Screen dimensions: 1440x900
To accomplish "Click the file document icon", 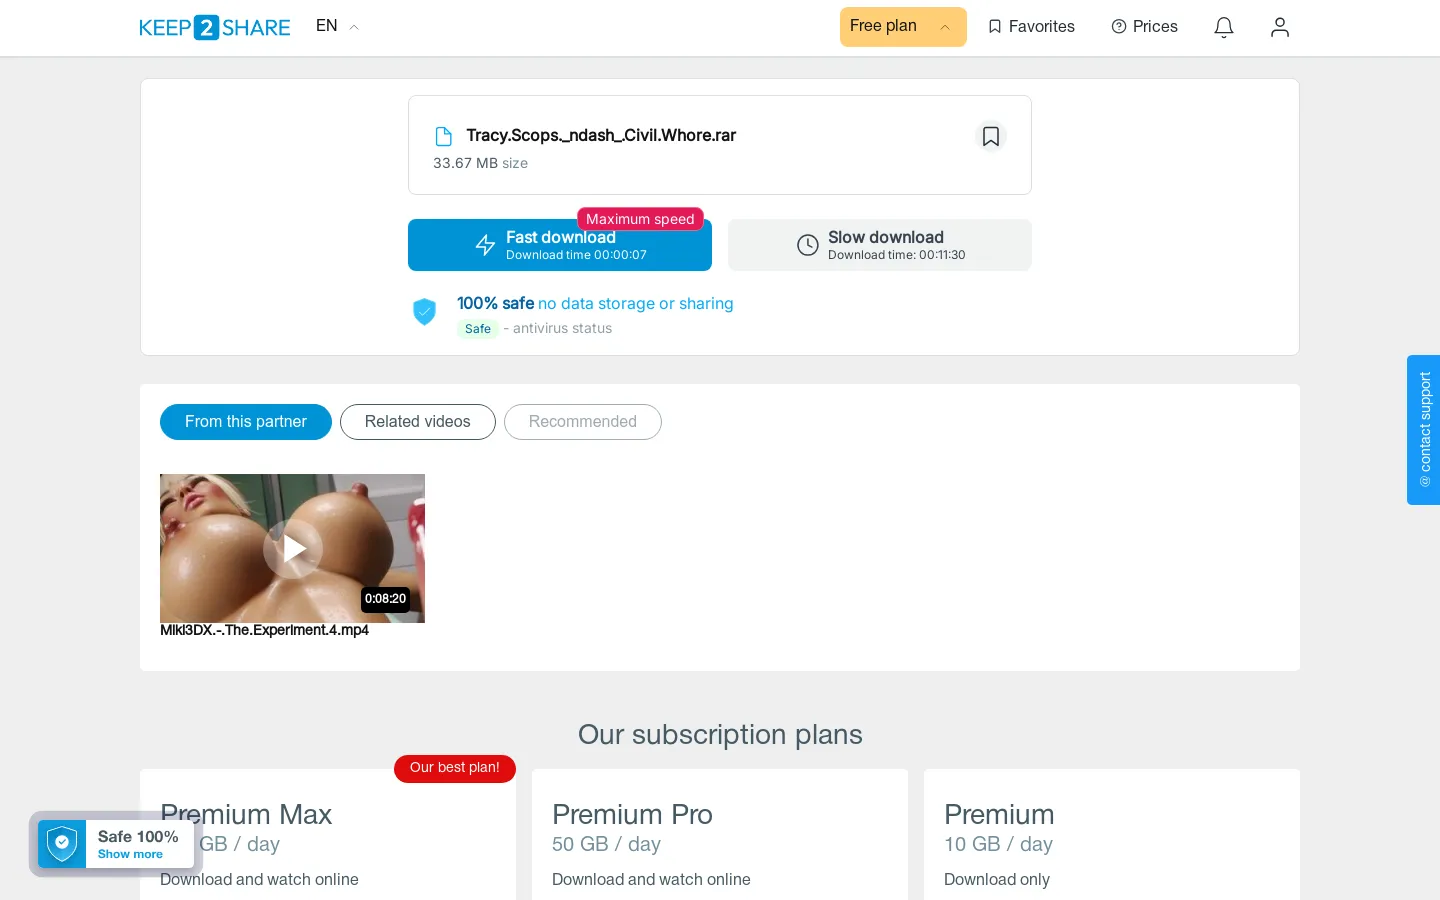I will [444, 136].
